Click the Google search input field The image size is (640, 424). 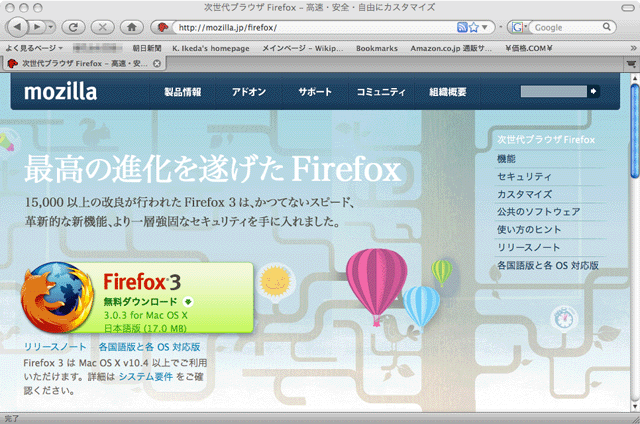click(x=567, y=27)
